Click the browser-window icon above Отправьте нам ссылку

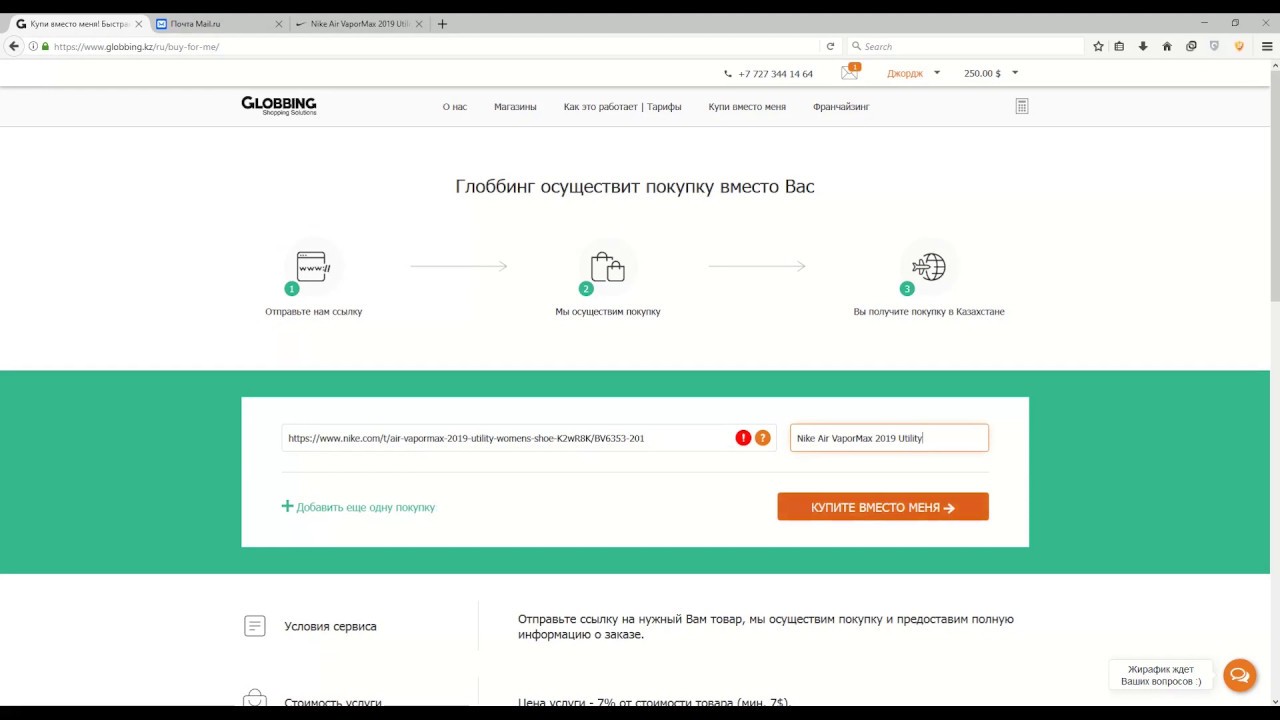(x=313, y=266)
